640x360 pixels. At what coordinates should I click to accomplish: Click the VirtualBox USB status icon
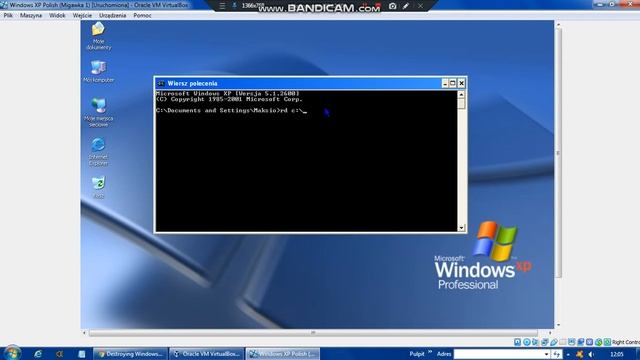(554, 342)
